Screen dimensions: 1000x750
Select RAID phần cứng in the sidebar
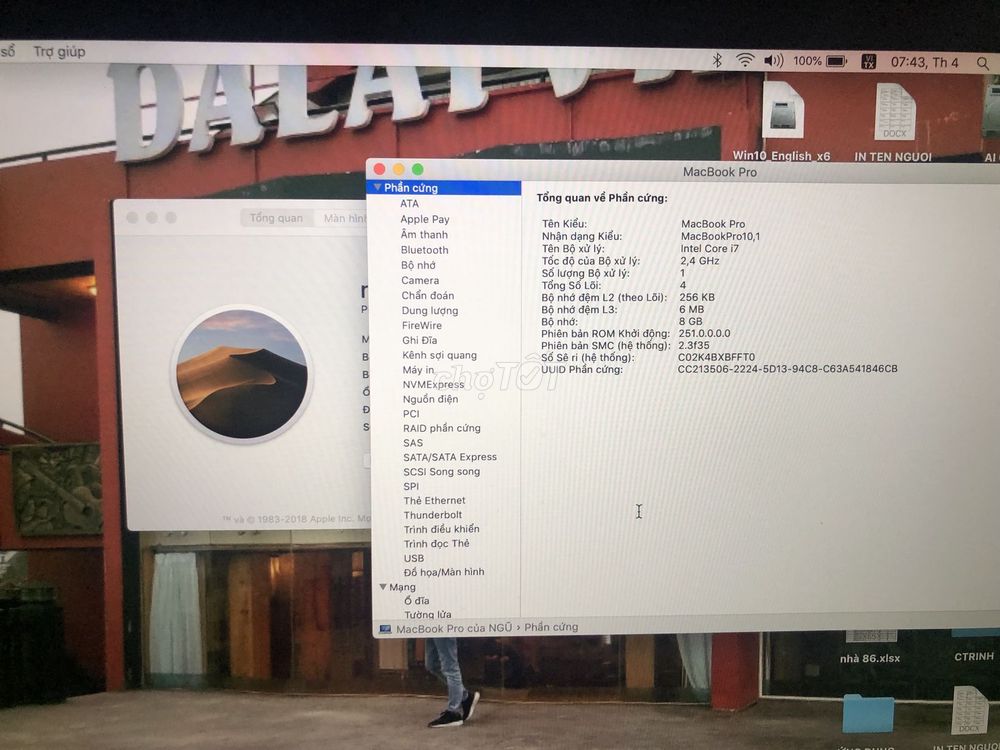point(442,429)
